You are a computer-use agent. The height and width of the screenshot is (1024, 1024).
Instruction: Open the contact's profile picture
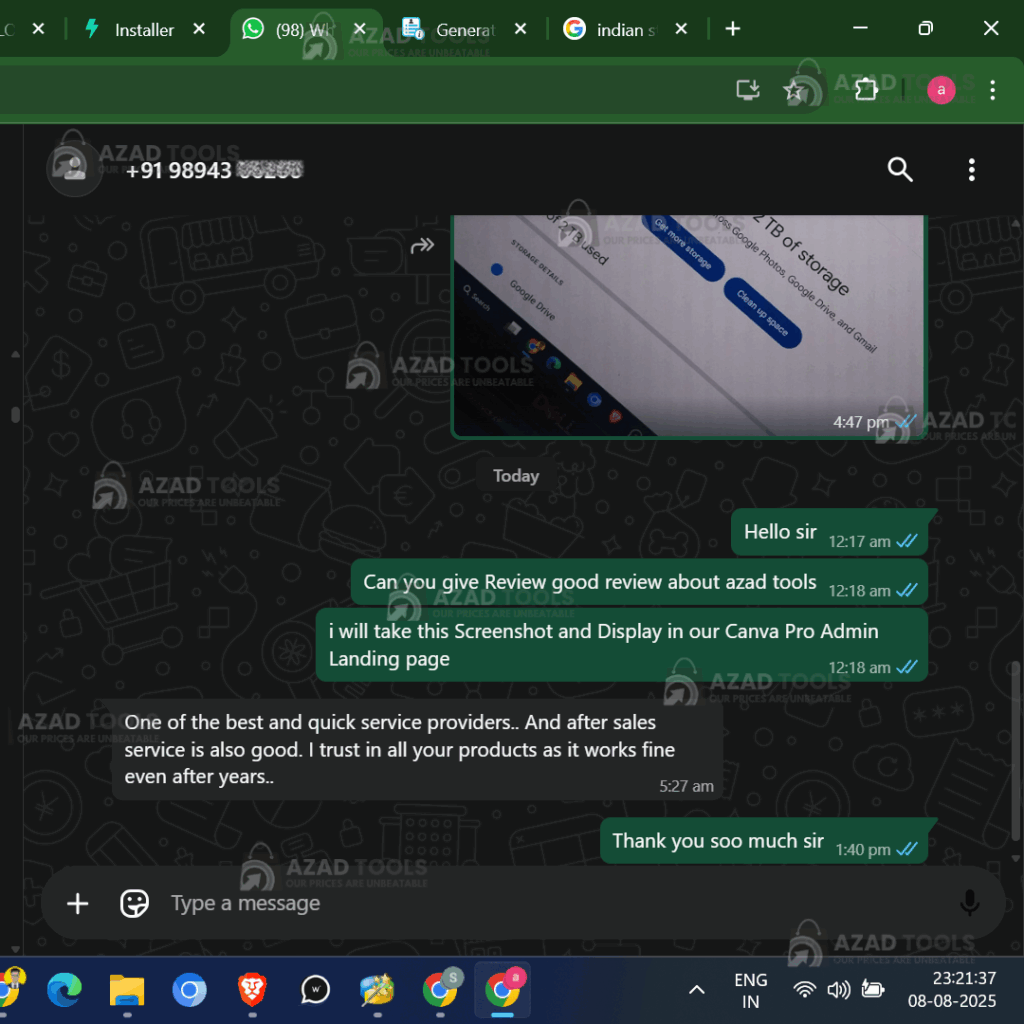(74, 168)
